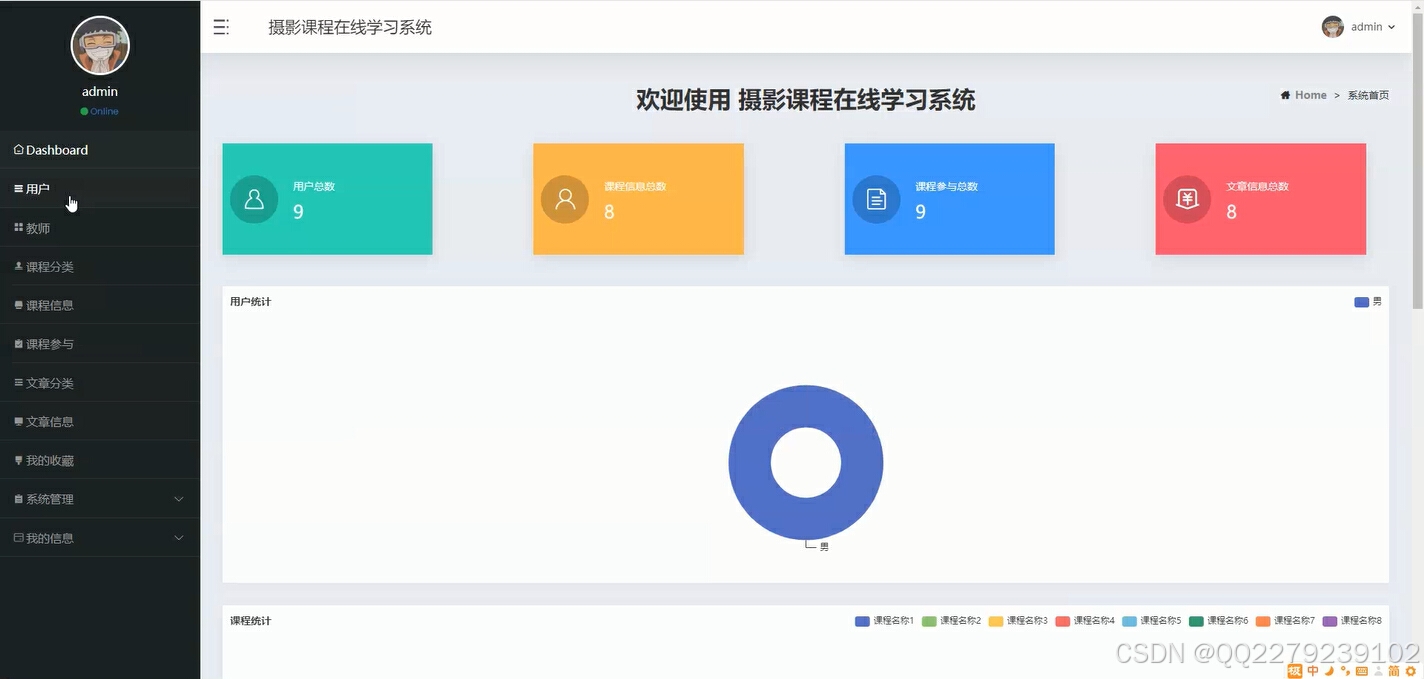Toggle 课程名称1 legend in 课程统计 chart
This screenshot has height=679, width=1424.
point(884,620)
